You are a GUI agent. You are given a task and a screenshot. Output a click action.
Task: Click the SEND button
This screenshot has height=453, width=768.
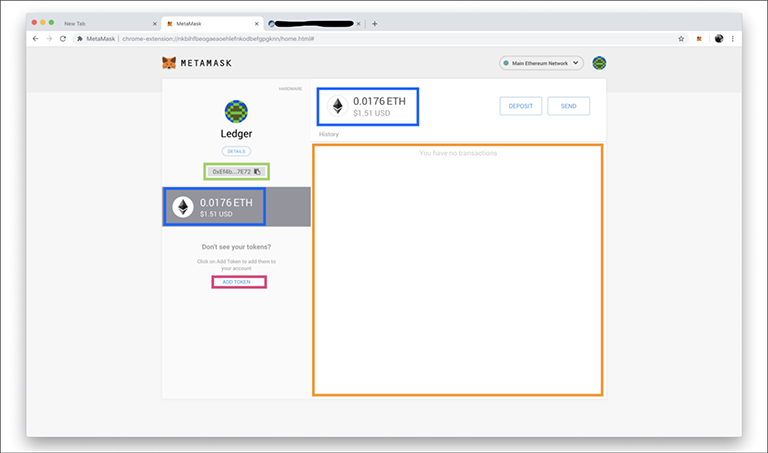pos(569,106)
